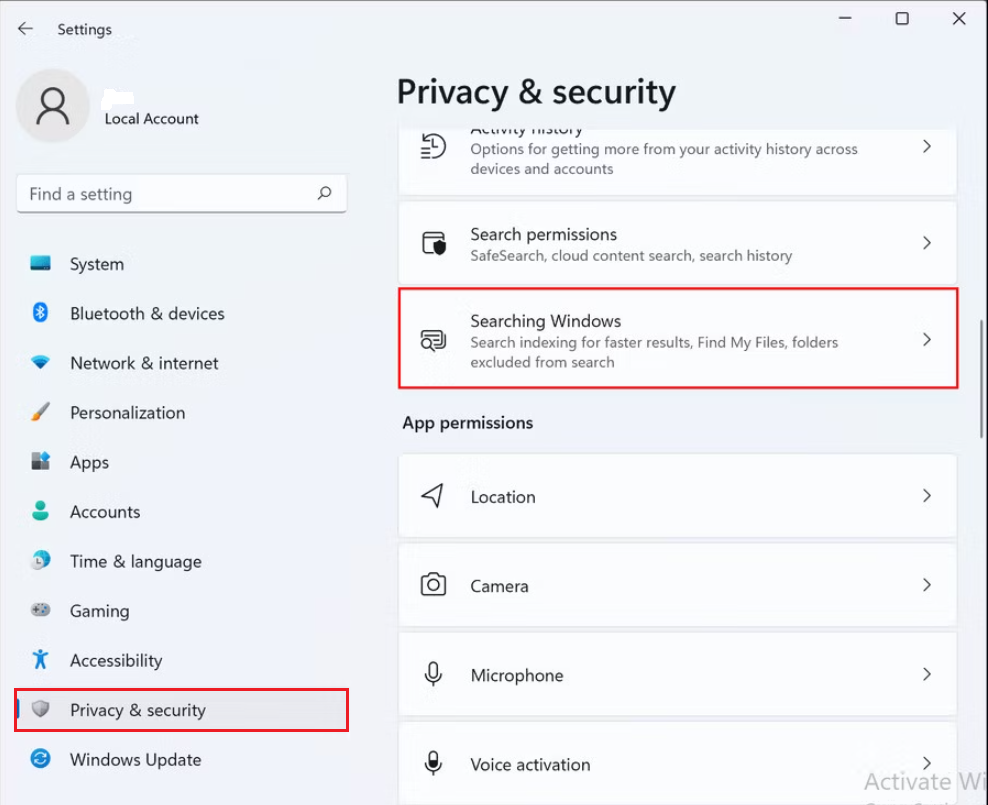Image resolution: width=988 pixels, height=805 pixels.
Task: Expand Microphone chevron
Action: pos(926,675)
